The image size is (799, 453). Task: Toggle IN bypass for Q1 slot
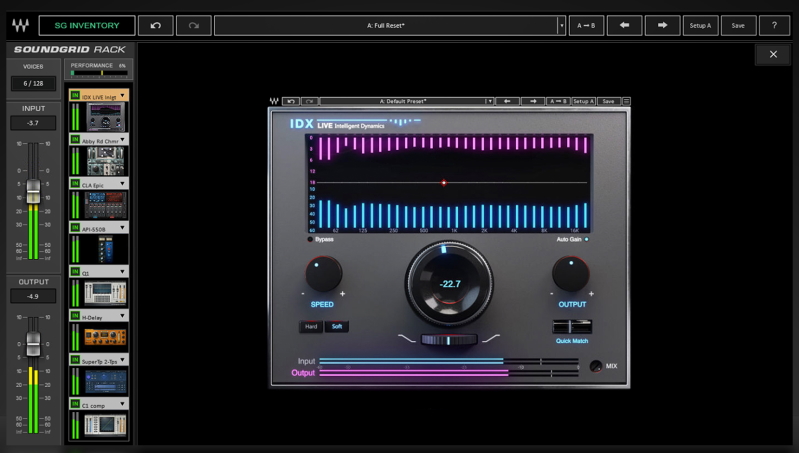(75, 272)
